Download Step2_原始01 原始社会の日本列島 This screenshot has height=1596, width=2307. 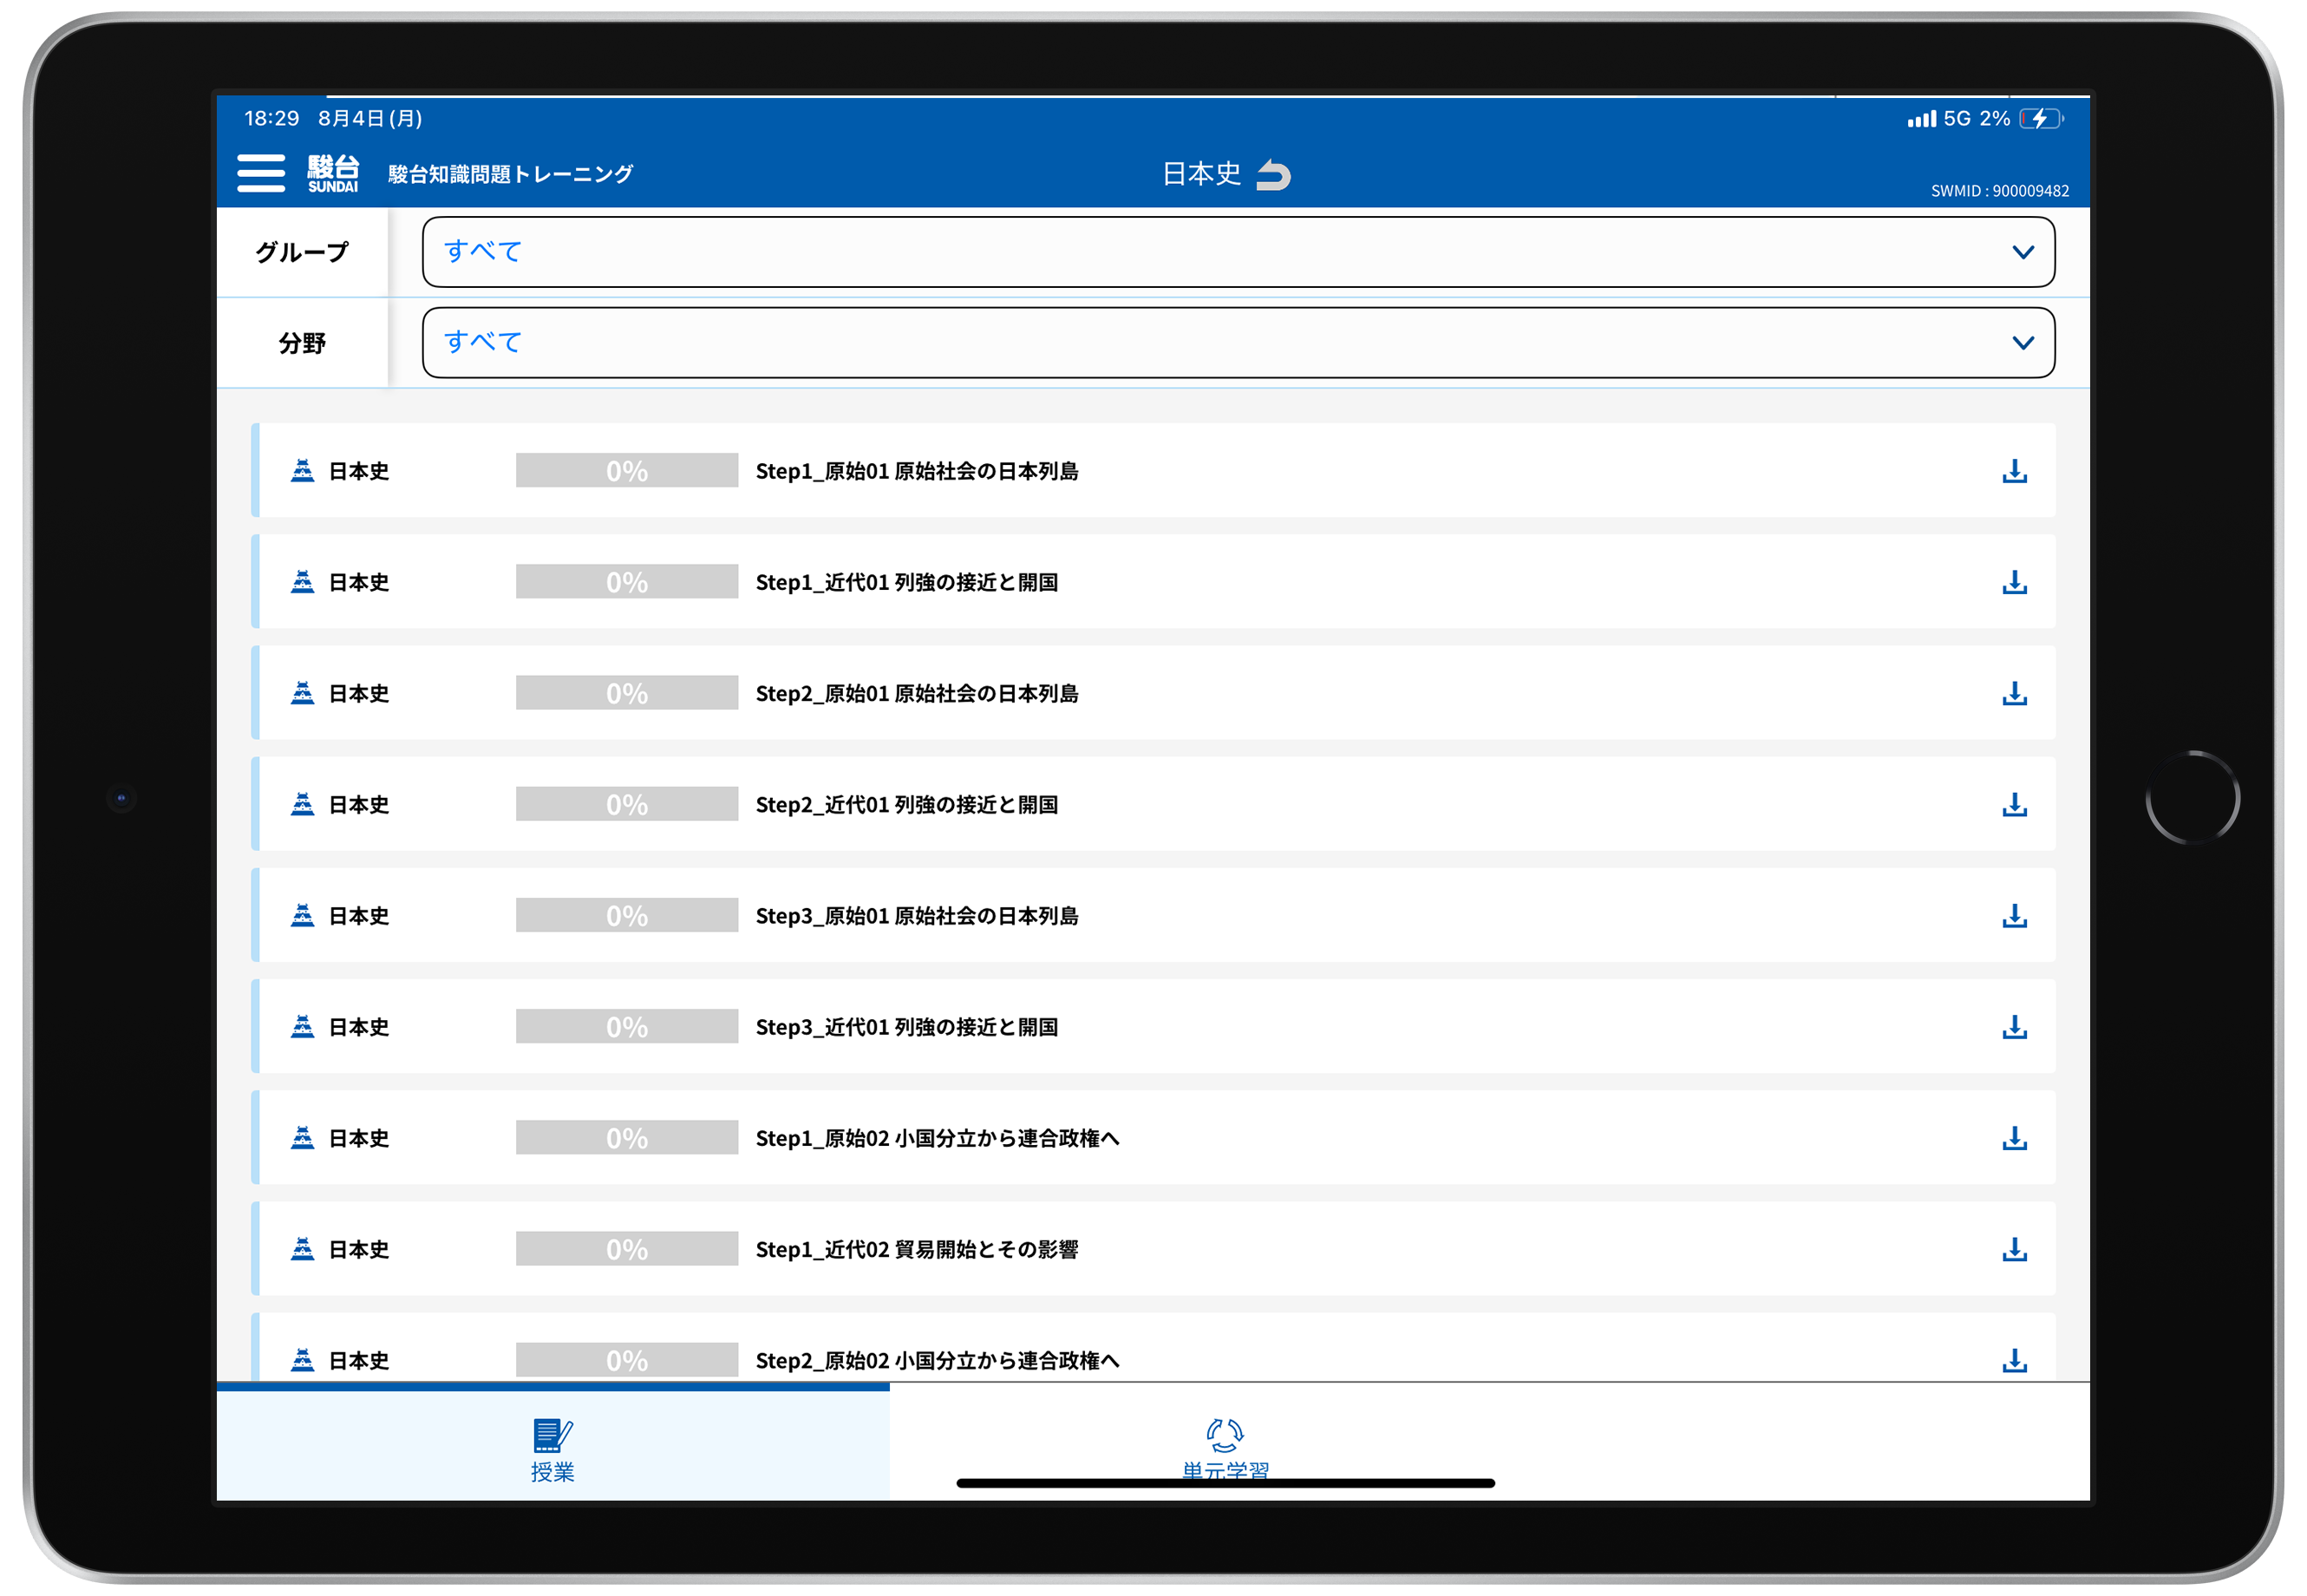(x=2014, y=693)
